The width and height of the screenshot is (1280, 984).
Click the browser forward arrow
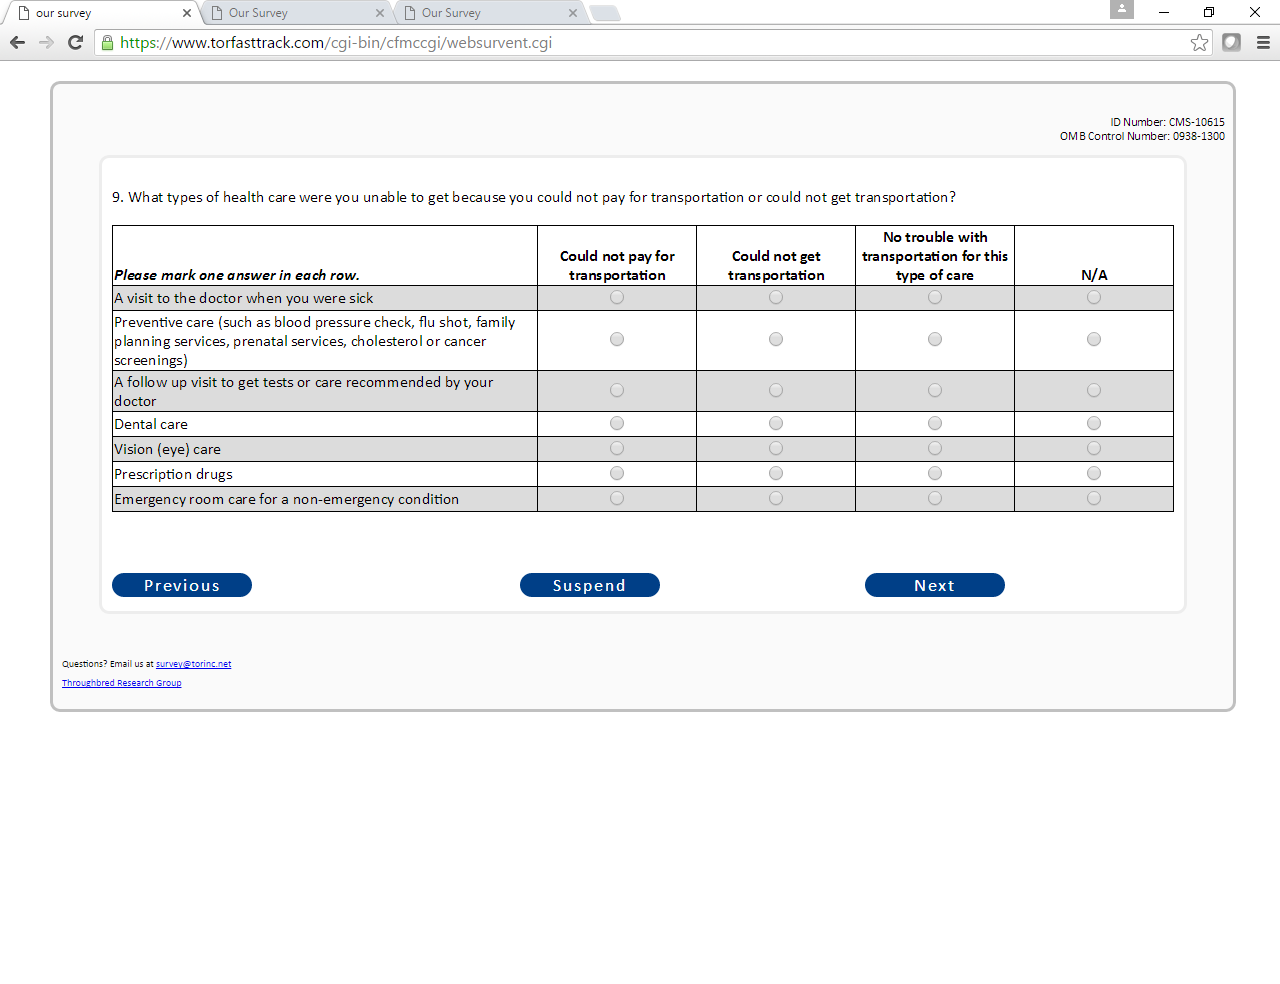tap(46, 42)
